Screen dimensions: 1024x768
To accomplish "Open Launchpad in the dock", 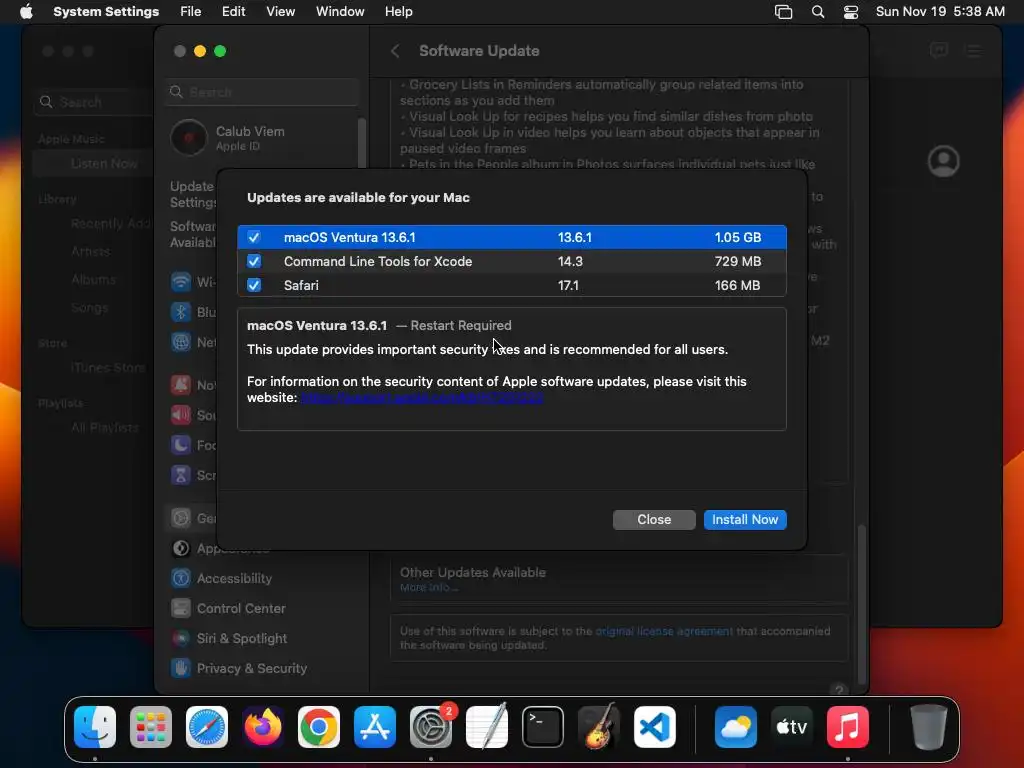I will [x=151, y=727].
